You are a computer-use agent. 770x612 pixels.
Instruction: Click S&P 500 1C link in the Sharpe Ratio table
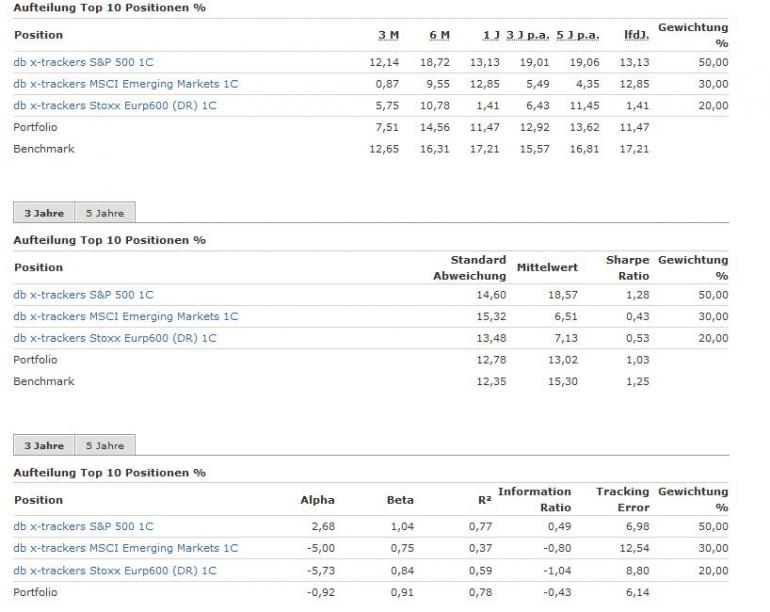point(83,295)
